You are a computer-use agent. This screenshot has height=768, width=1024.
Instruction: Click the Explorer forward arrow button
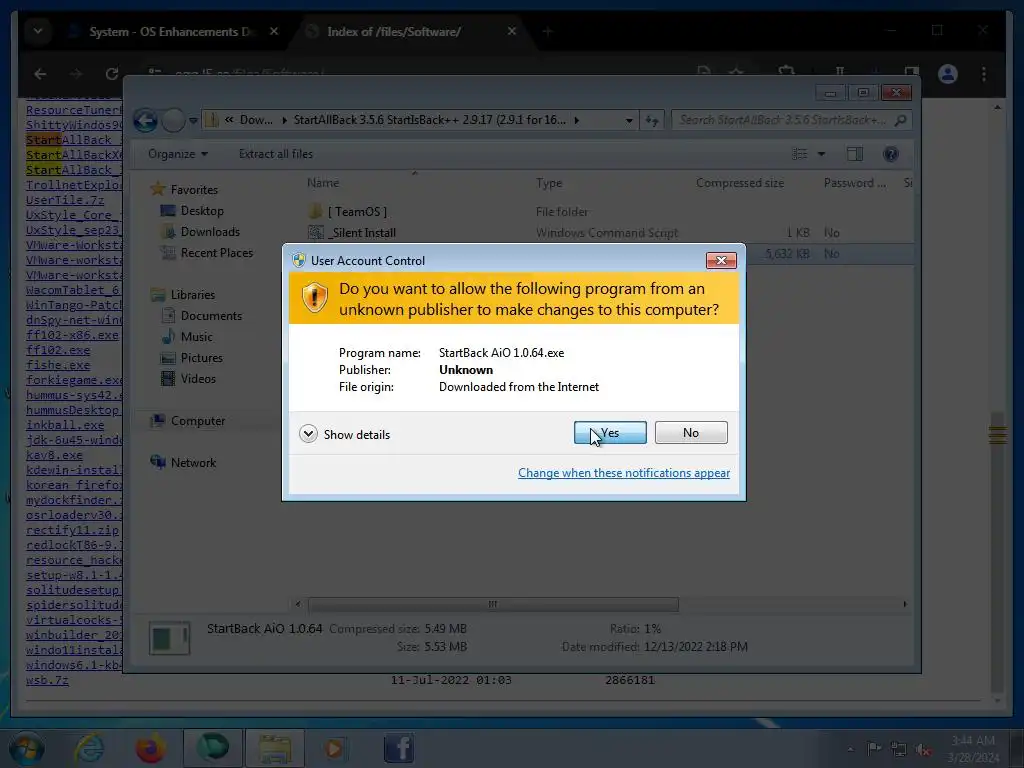[172, 120]
